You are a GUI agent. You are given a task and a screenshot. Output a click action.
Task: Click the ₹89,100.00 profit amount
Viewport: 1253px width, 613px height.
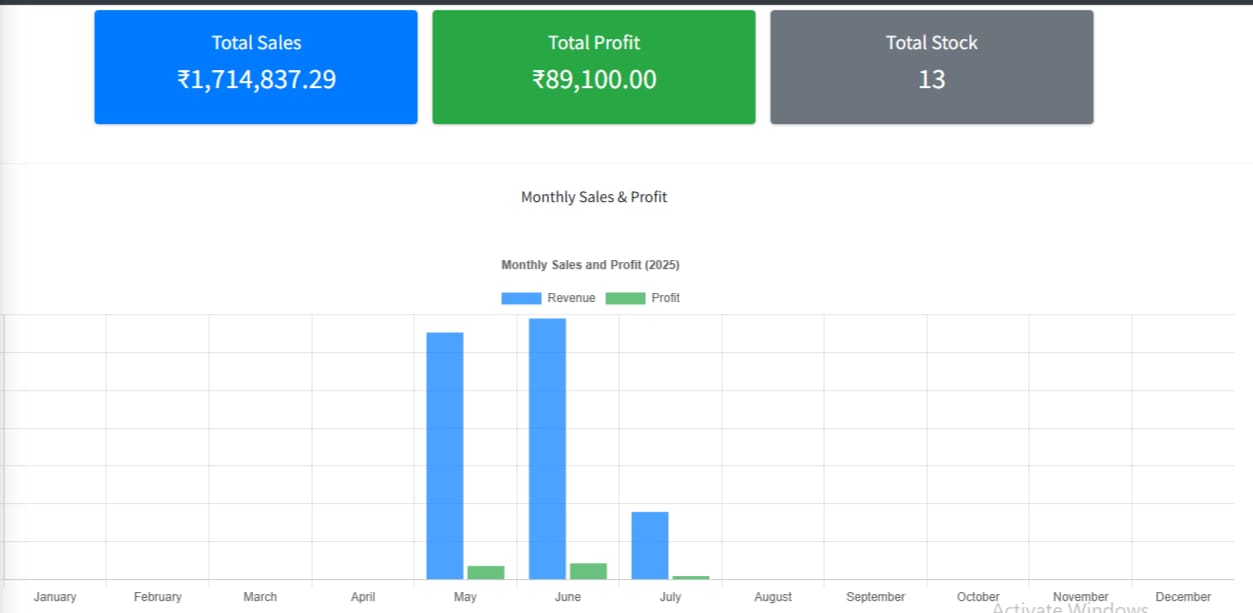pos(594,79)
